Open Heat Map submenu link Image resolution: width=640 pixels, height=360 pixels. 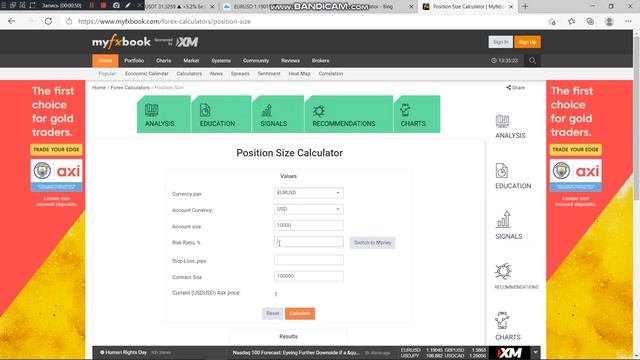coord(299,74)
